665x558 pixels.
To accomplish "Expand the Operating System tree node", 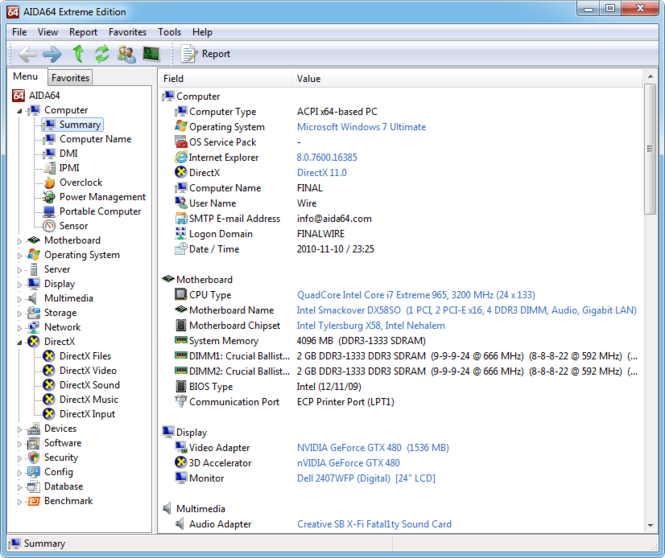I will 20,256.
